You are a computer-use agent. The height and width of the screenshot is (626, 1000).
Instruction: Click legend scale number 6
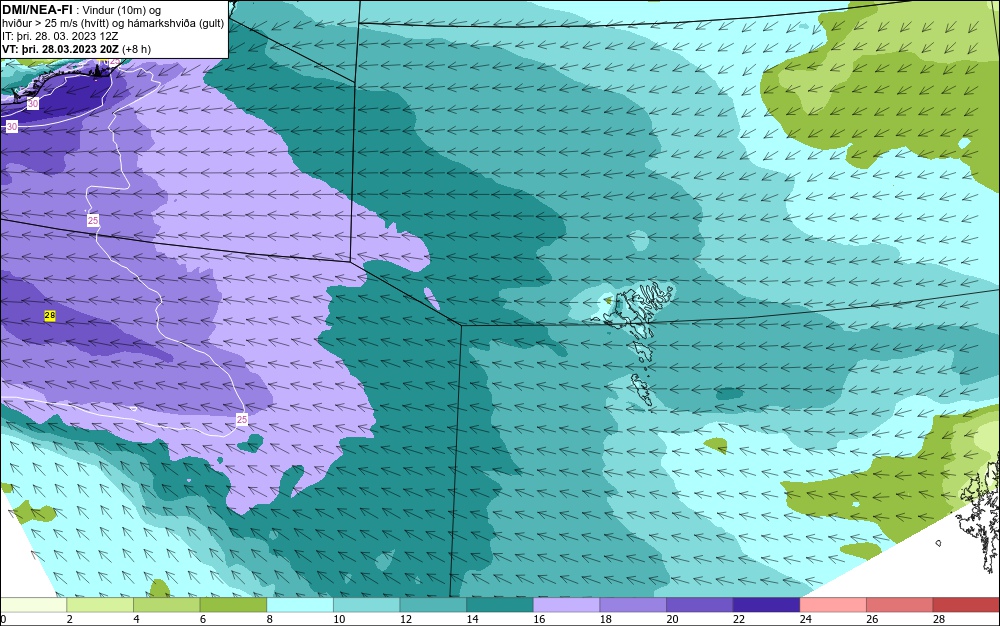click(x=203, y=619)
